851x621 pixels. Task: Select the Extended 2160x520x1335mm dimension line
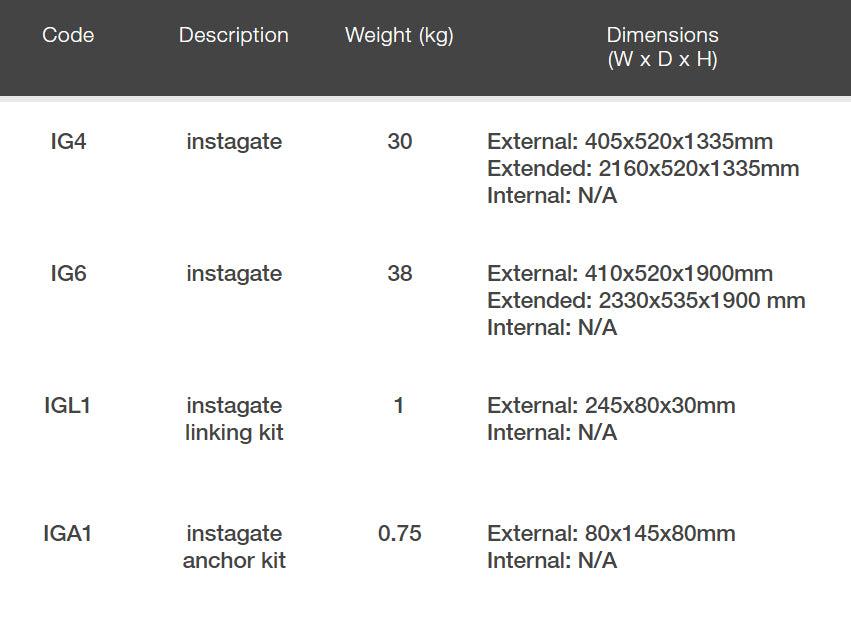coord(643,169)
